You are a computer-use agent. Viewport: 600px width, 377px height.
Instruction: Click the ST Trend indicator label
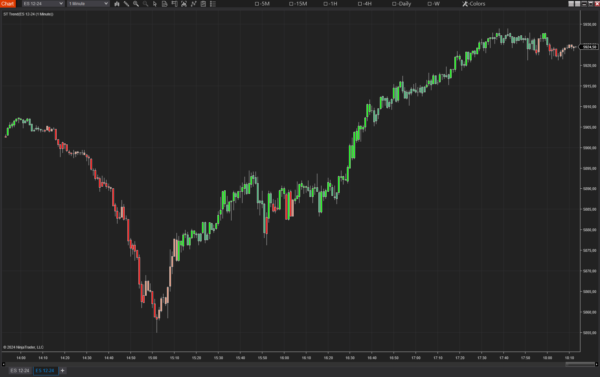point(28,14)
